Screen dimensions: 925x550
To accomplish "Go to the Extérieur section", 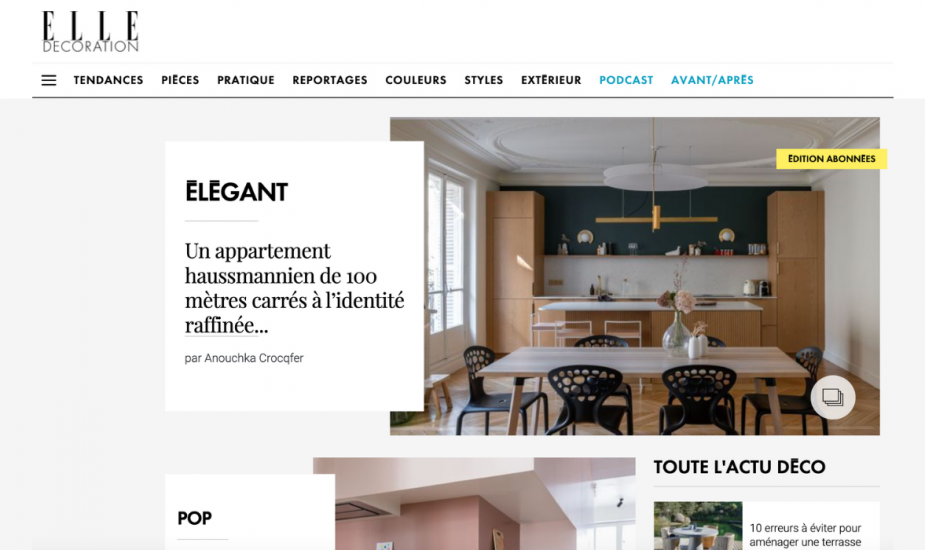I will [551, 80].
